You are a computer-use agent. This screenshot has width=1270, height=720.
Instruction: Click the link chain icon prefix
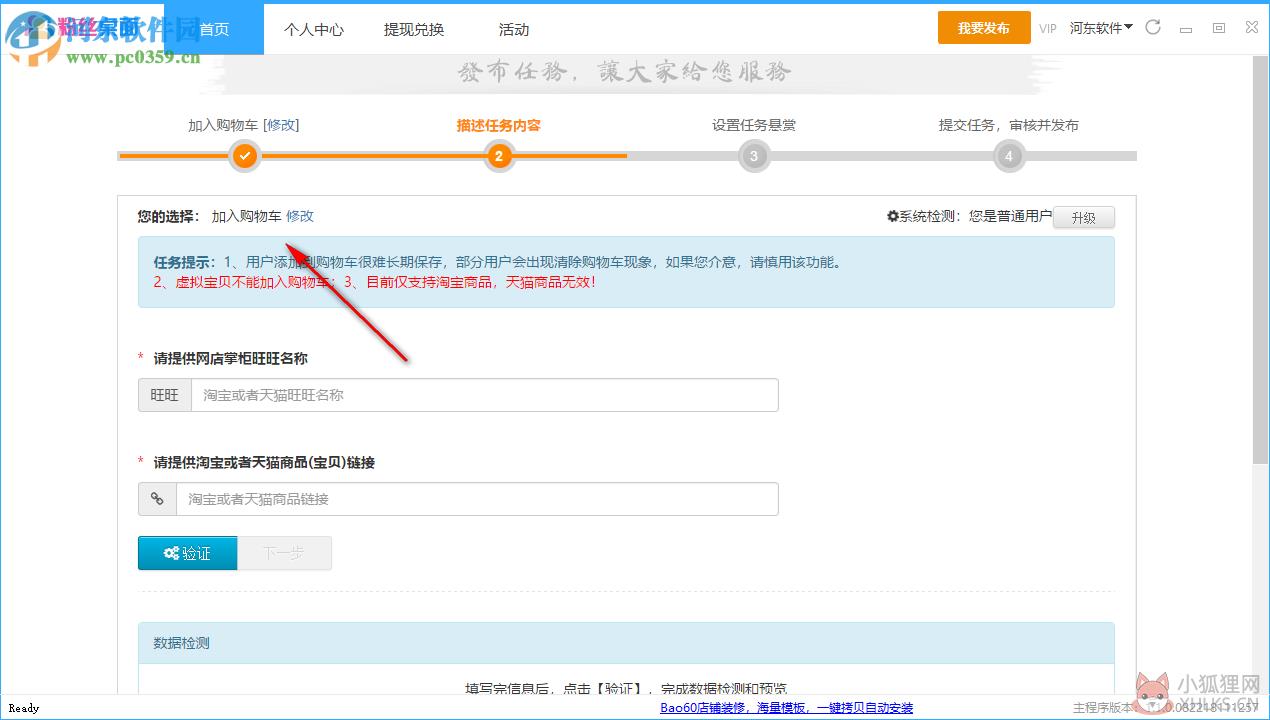[157, 499]
